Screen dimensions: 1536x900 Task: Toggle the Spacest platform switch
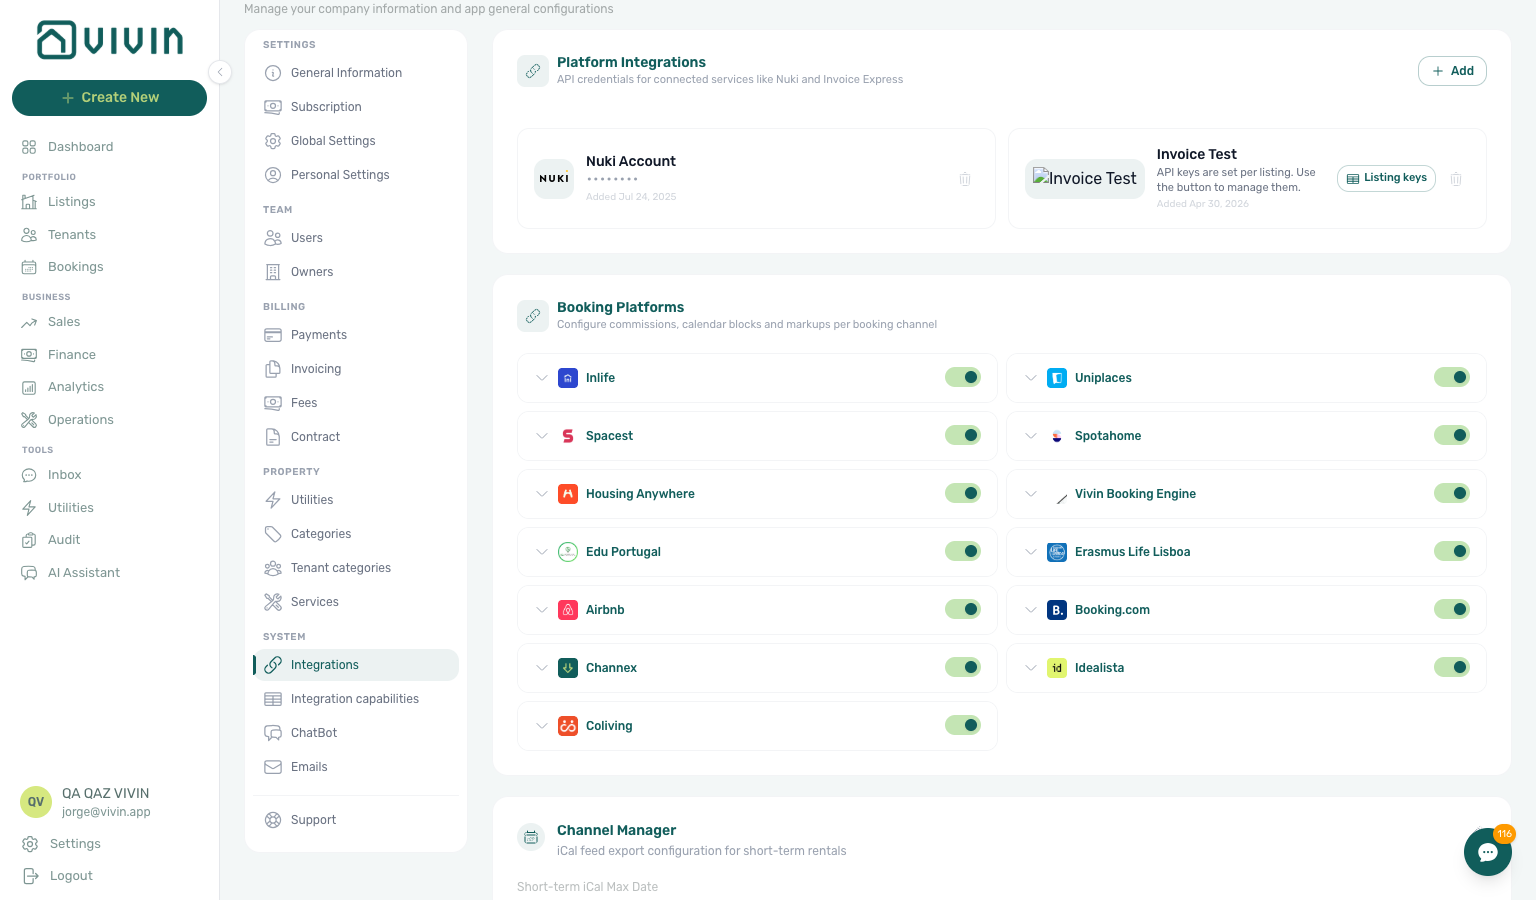click(963, 435)
